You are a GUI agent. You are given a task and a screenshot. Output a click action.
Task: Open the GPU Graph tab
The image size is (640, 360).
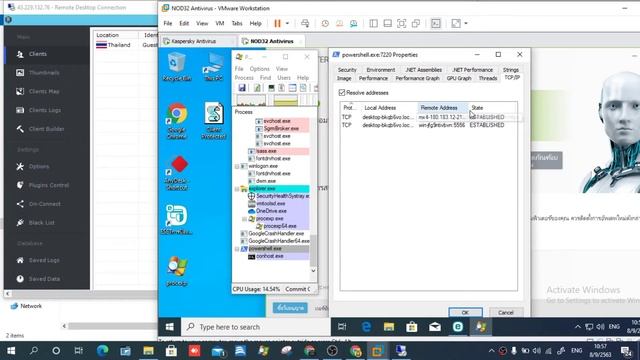[x=459, y=78]
